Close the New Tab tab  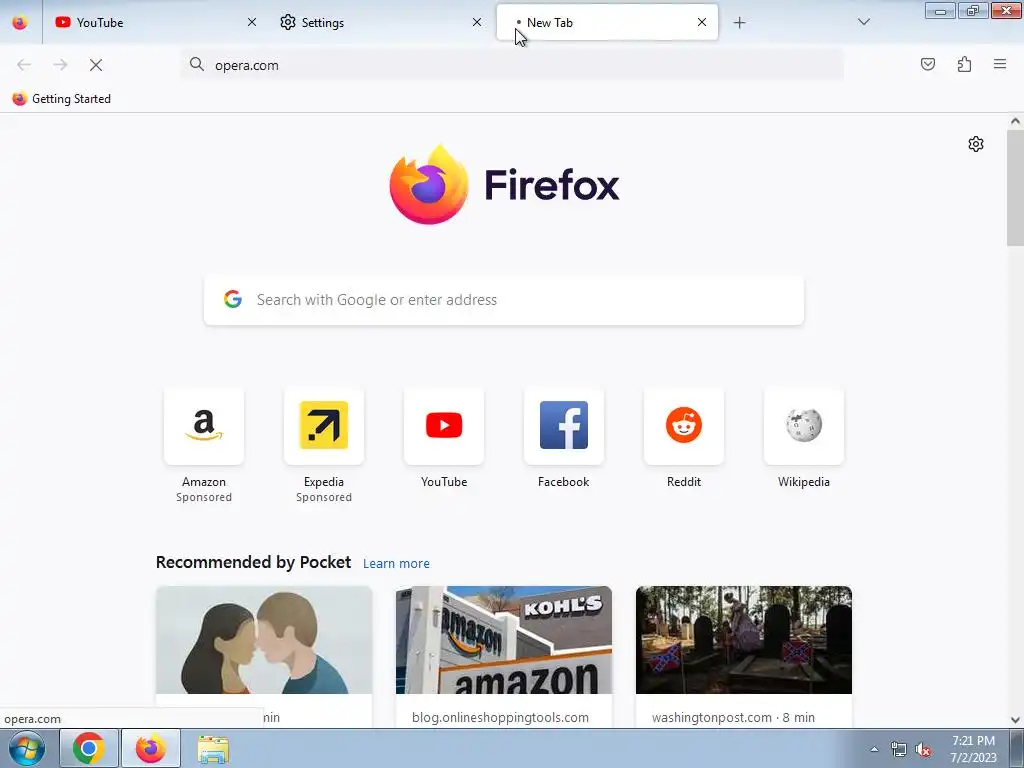[702, 22]
